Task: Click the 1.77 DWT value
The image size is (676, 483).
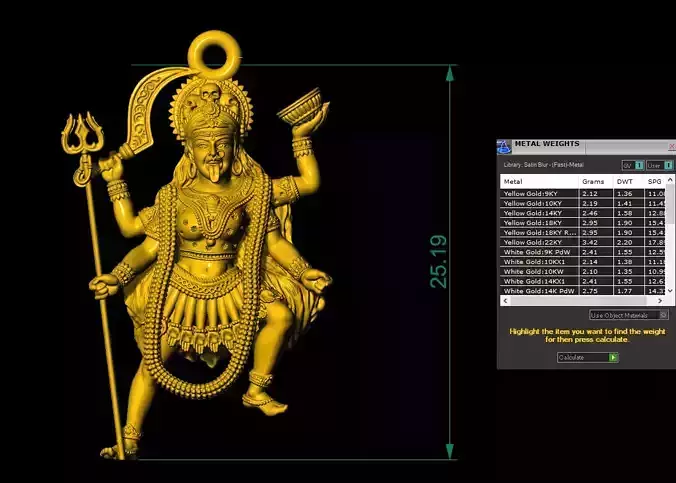Action: pyautogui.click(x=625, y=291)
